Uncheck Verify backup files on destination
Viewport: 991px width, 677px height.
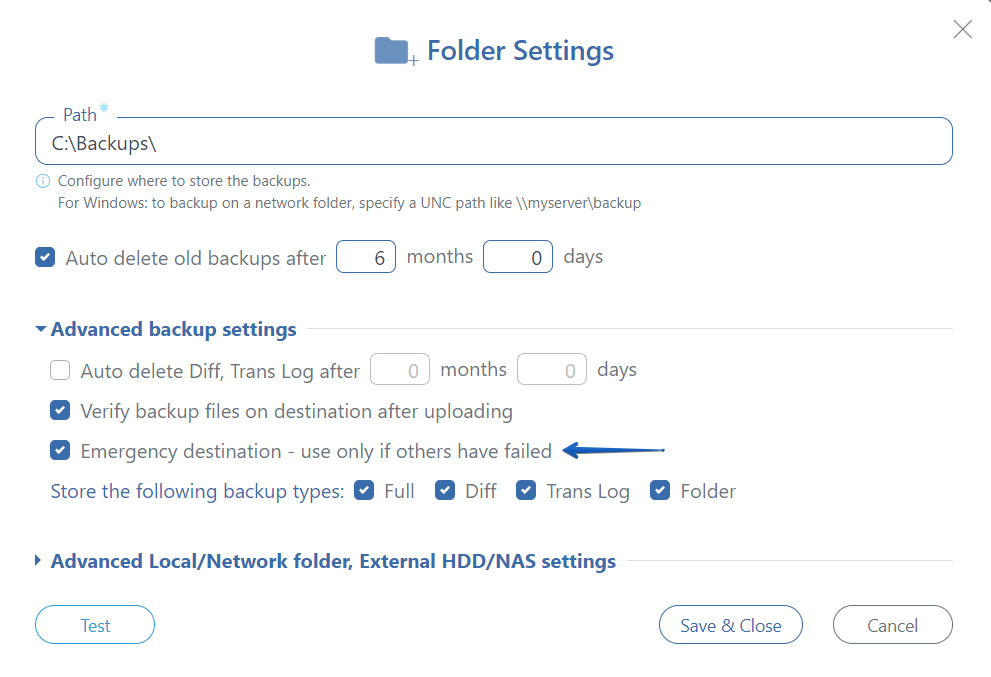(60, 410)
